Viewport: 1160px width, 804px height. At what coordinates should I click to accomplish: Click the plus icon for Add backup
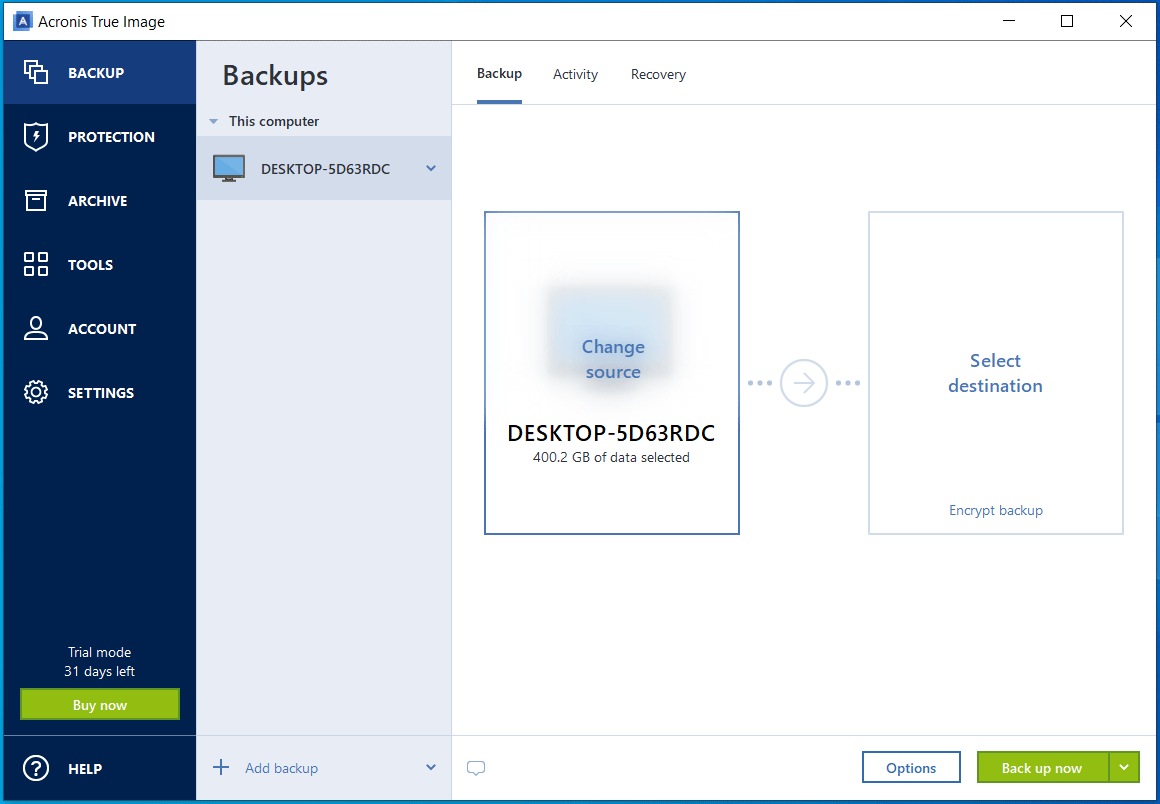point(220,768)
